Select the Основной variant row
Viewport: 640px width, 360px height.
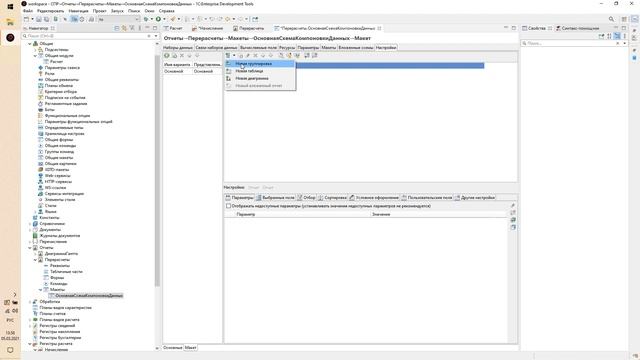tap(192, 71)
